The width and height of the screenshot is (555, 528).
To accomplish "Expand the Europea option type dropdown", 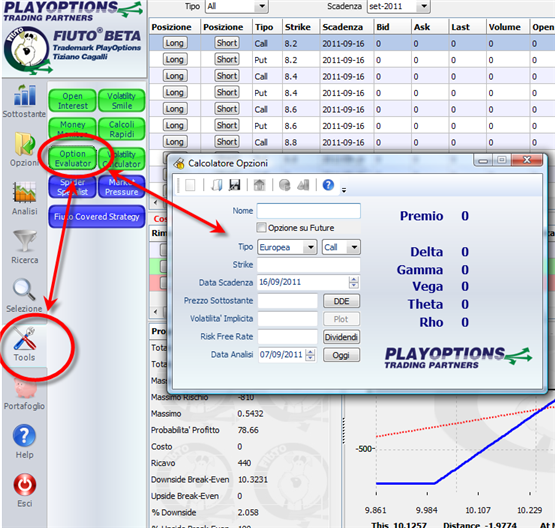I will coord(310,247).
